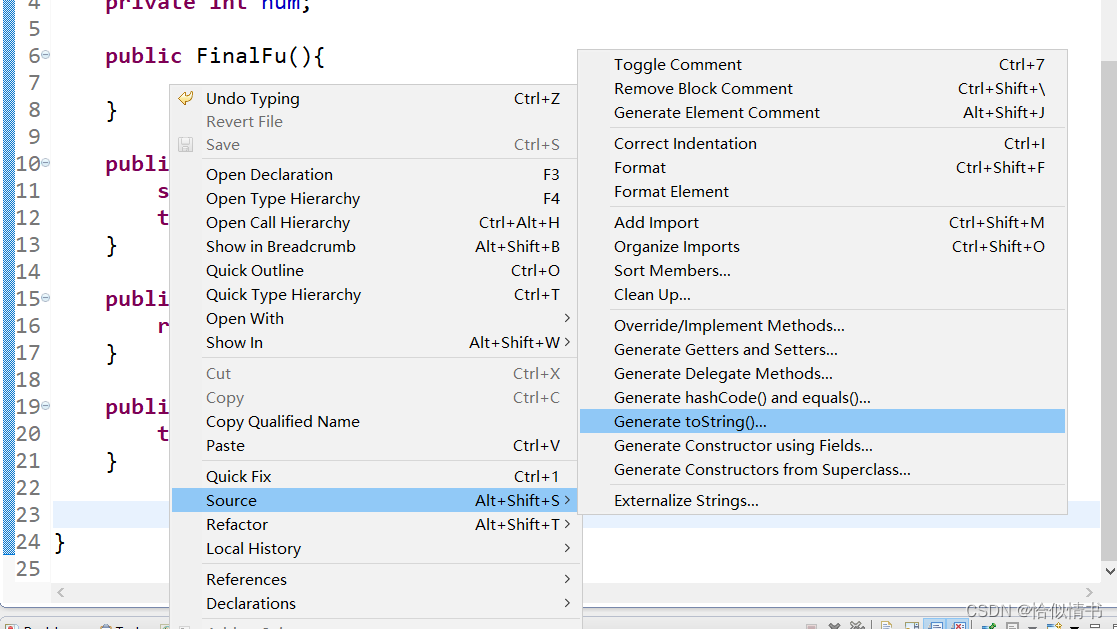
Task: Expand the Local History submenu arrow
Action: [567, 548]
